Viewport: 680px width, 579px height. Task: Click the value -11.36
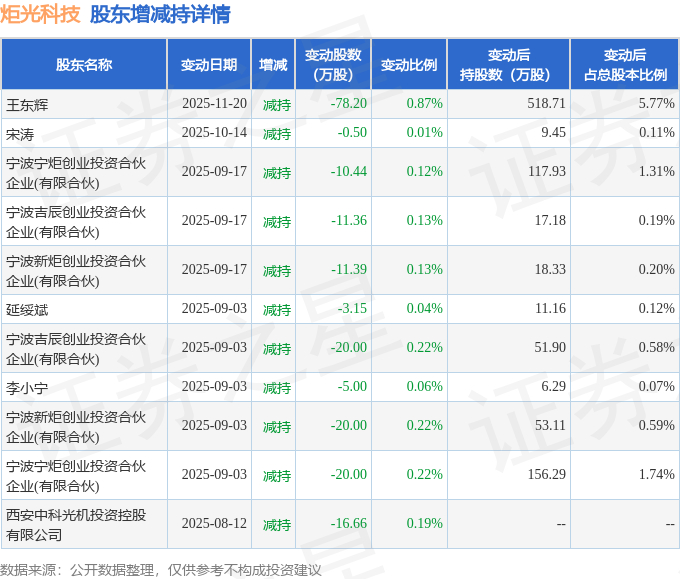(349, 220)
